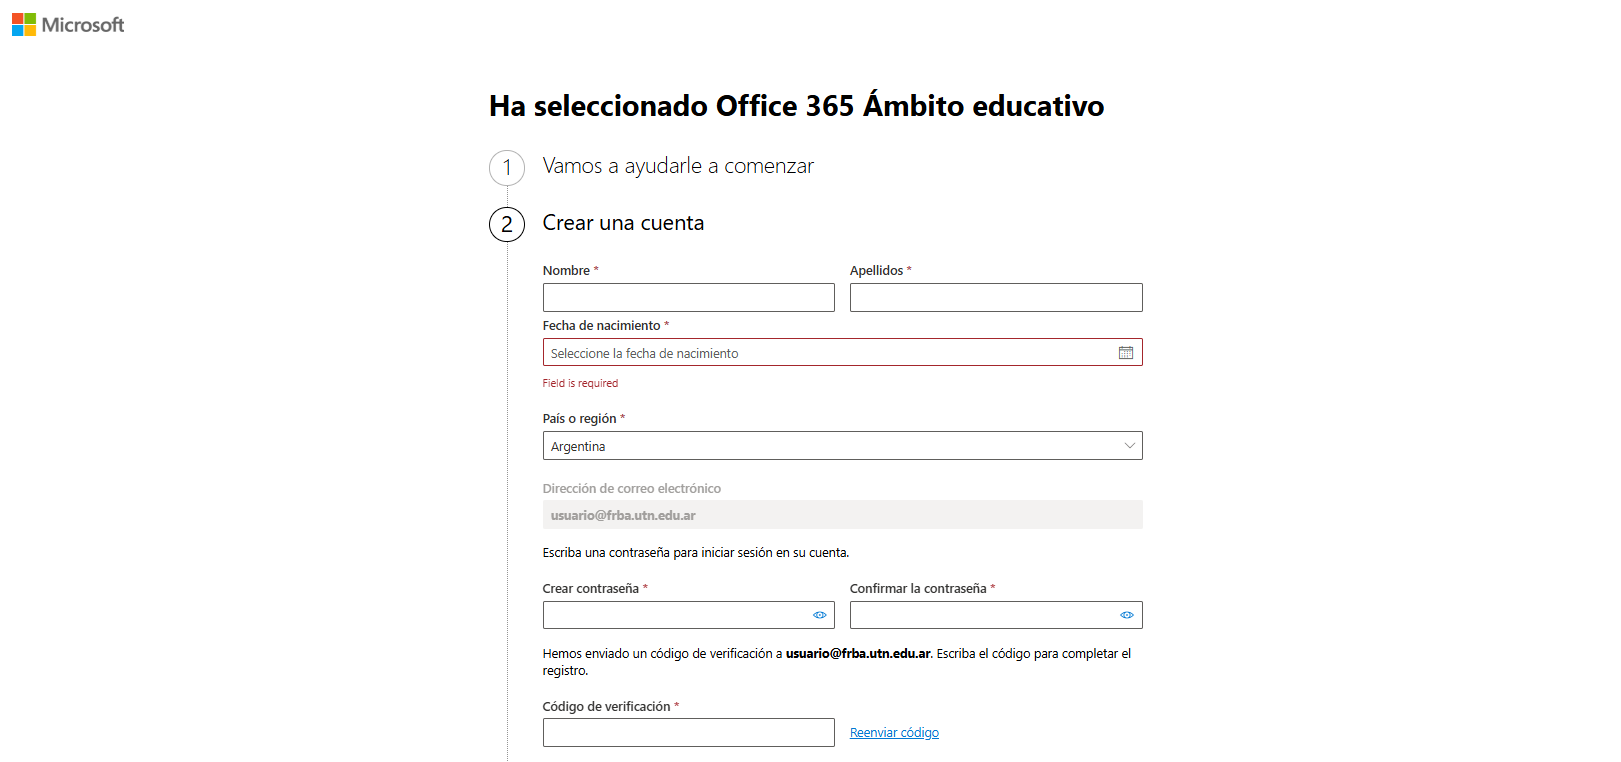The image size is (1621, 762).
Task: Select the 'Crear una cuenta' step heading
Action: (x=623, y=223)
